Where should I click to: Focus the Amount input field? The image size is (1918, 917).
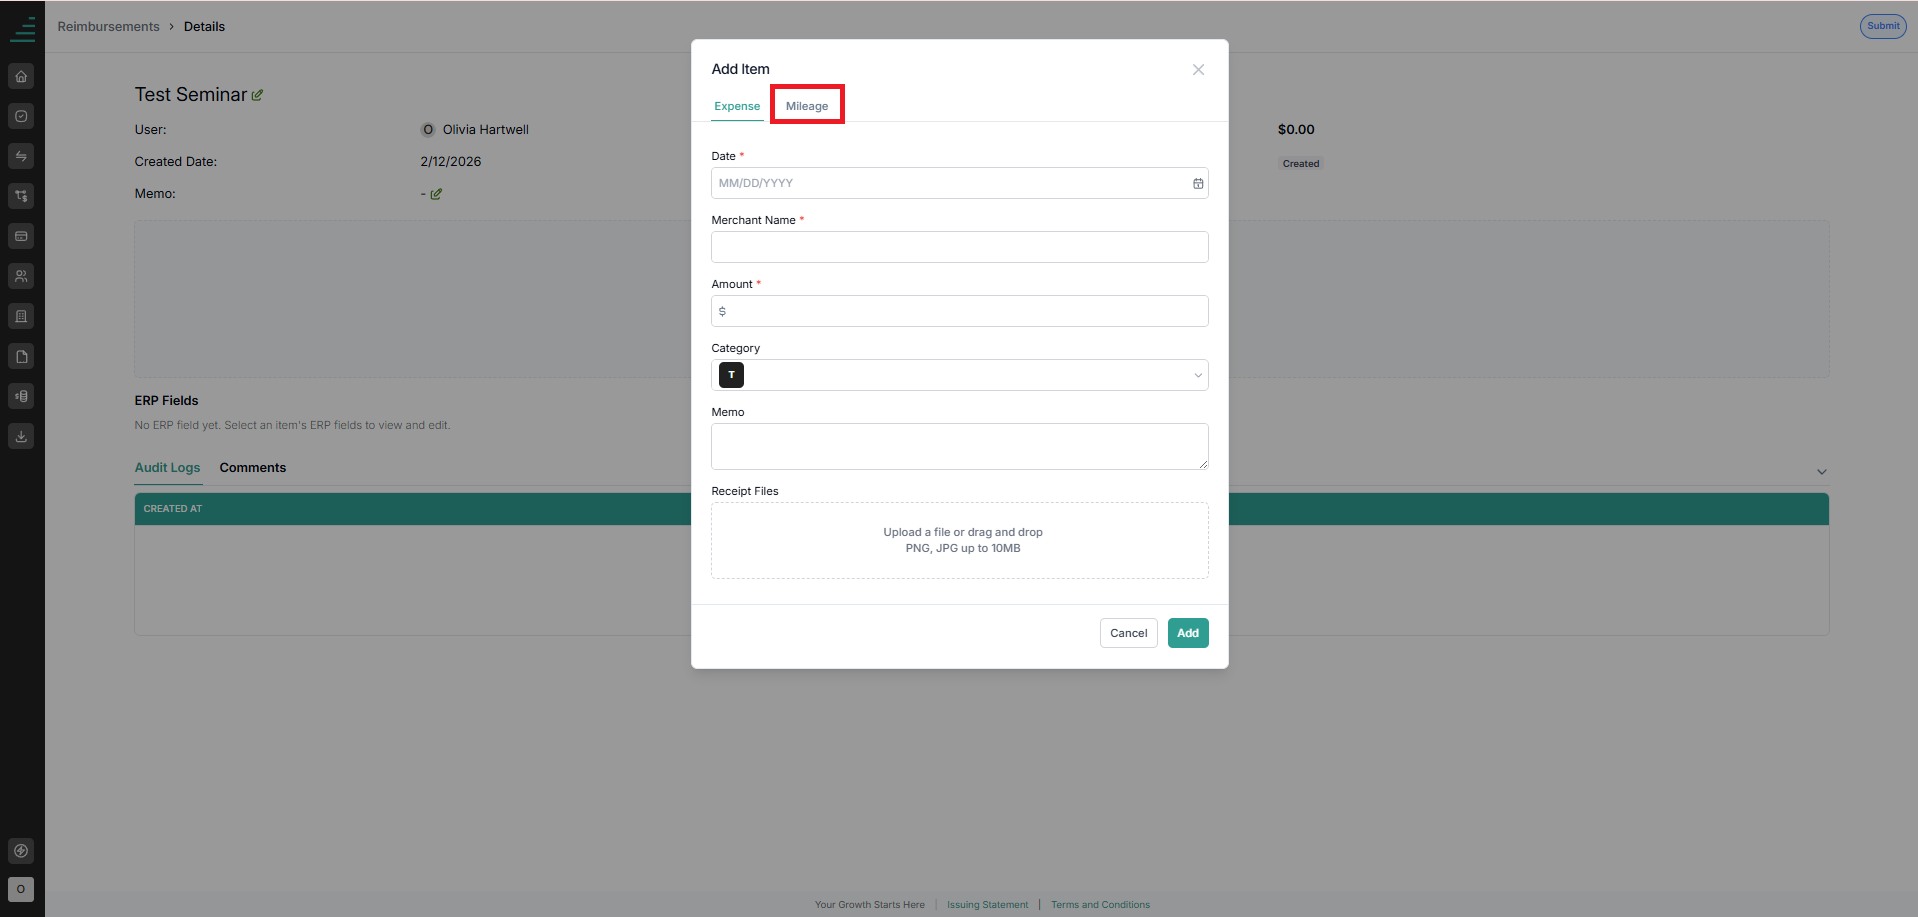[x=960, y=311]
